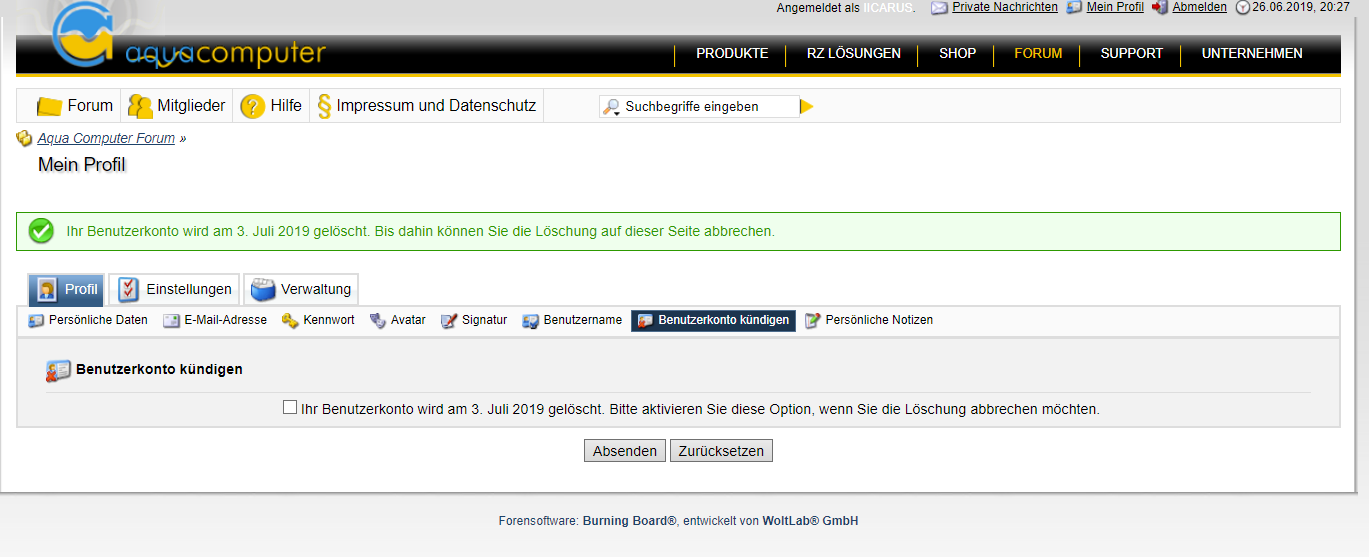The height and width of the screenshot is (557, 1369).
Task: Click the clock icon beside the date
Action: pos(1243,7)
